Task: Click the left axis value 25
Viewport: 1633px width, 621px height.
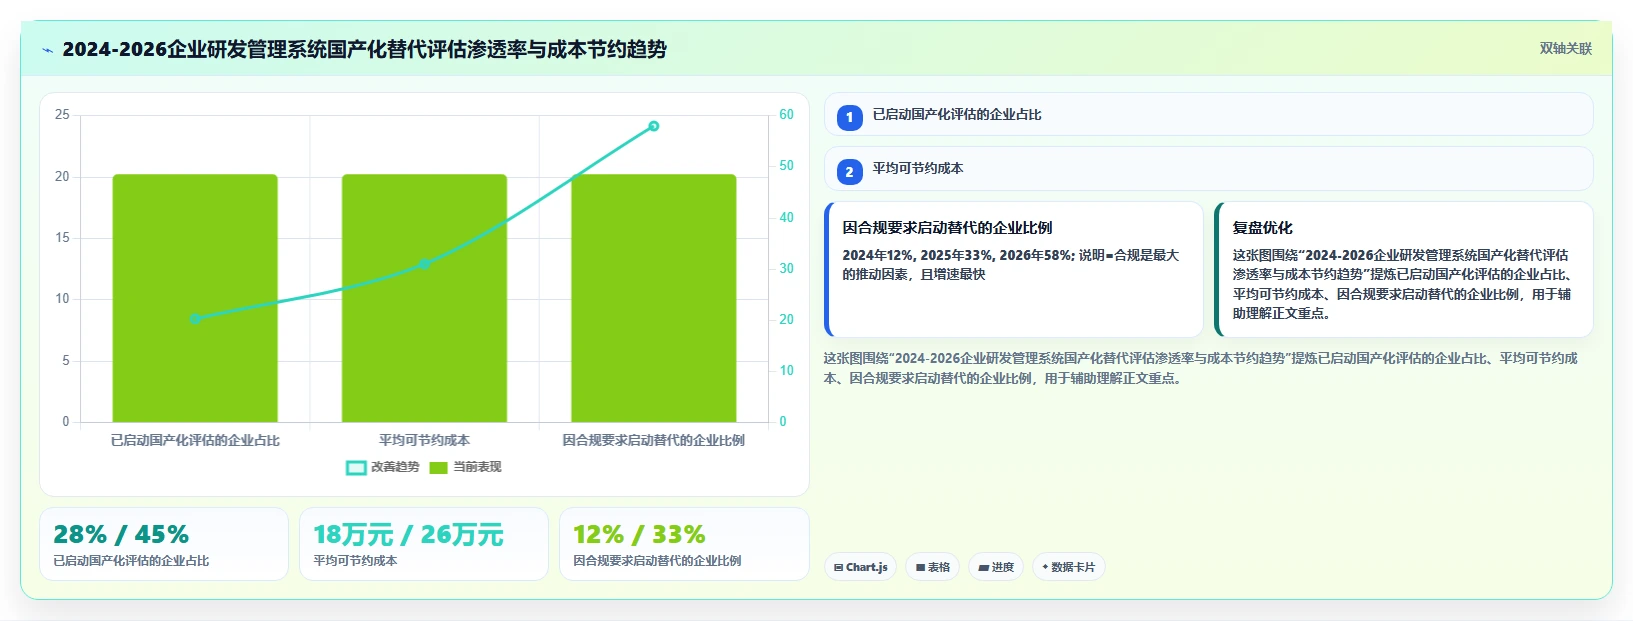Action: pos(62,115)
